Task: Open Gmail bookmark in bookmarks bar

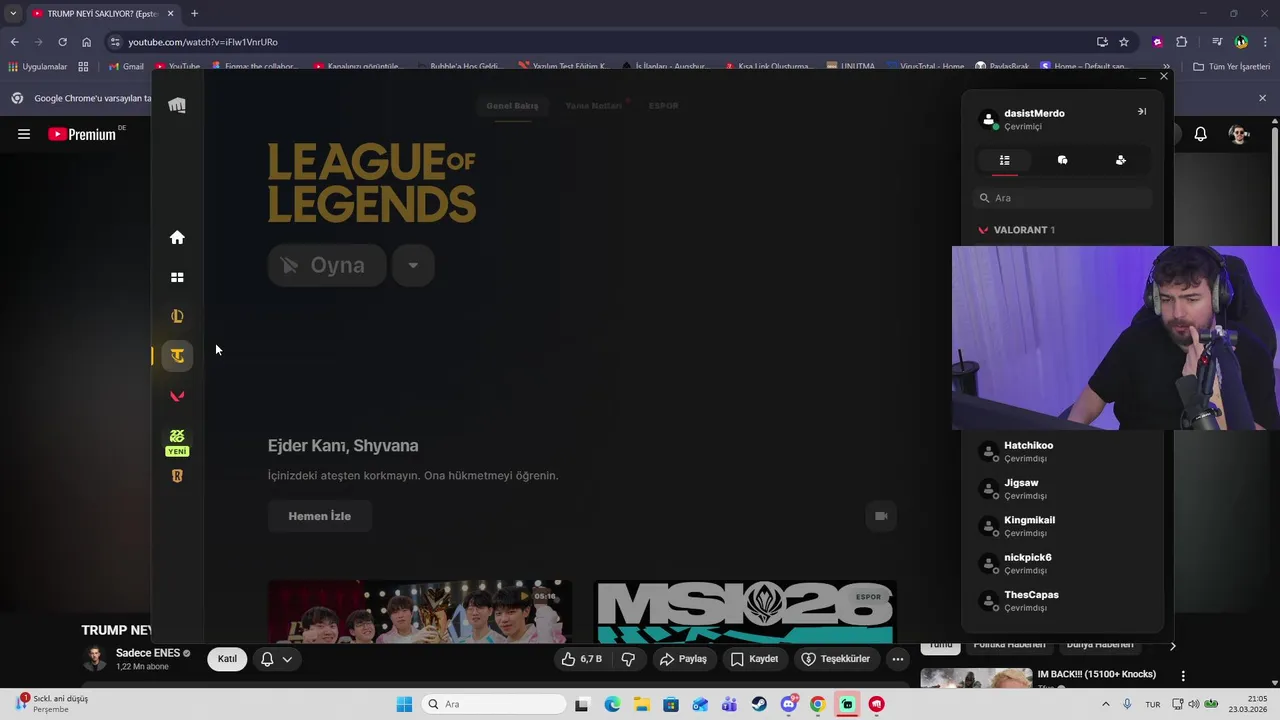Action: (x=126, y=67)
